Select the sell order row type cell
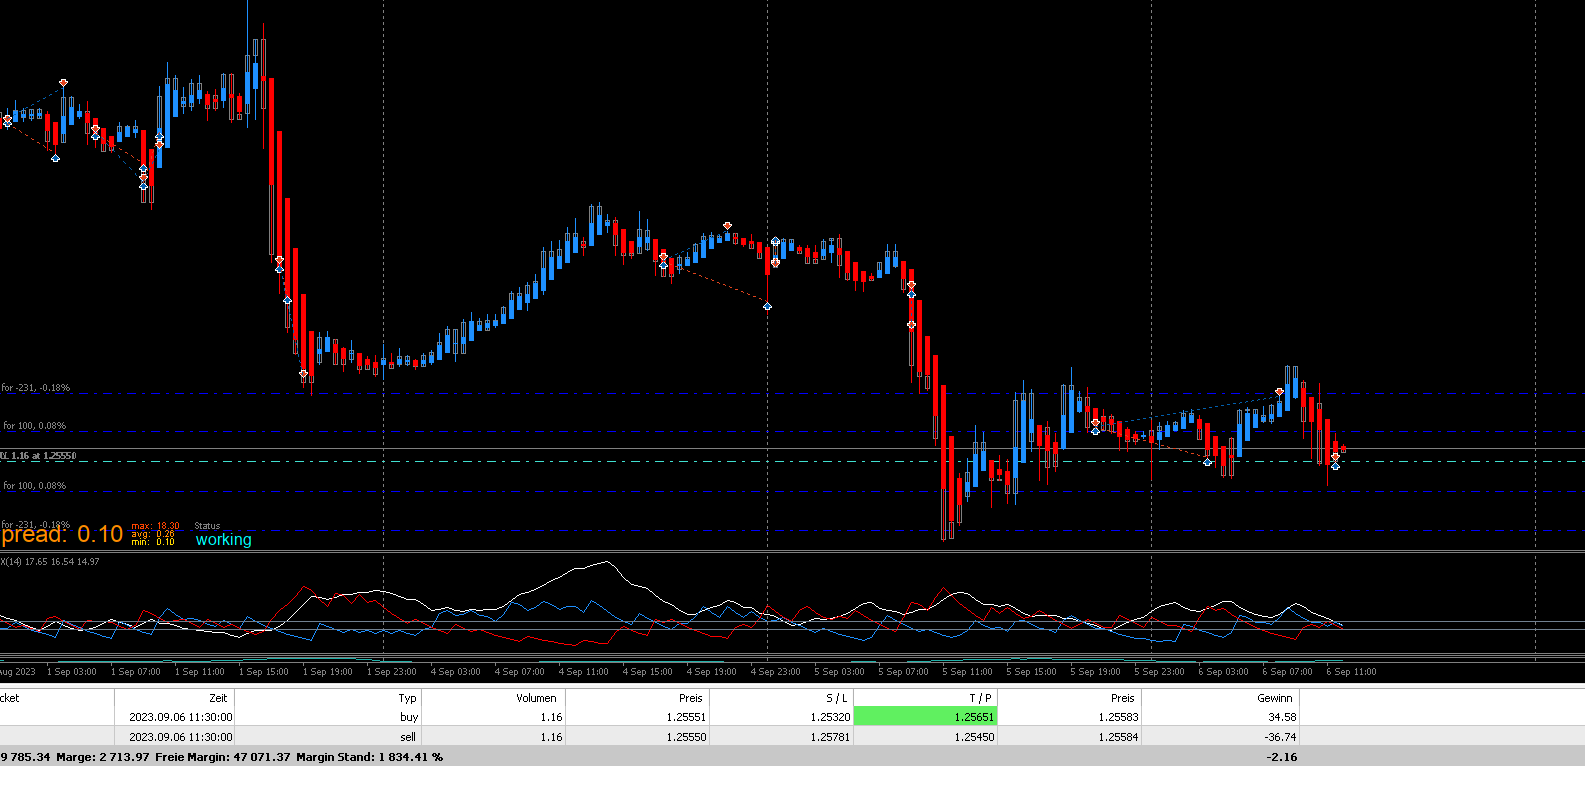This screenshot has height=788, width=1585. coord(408,737)
